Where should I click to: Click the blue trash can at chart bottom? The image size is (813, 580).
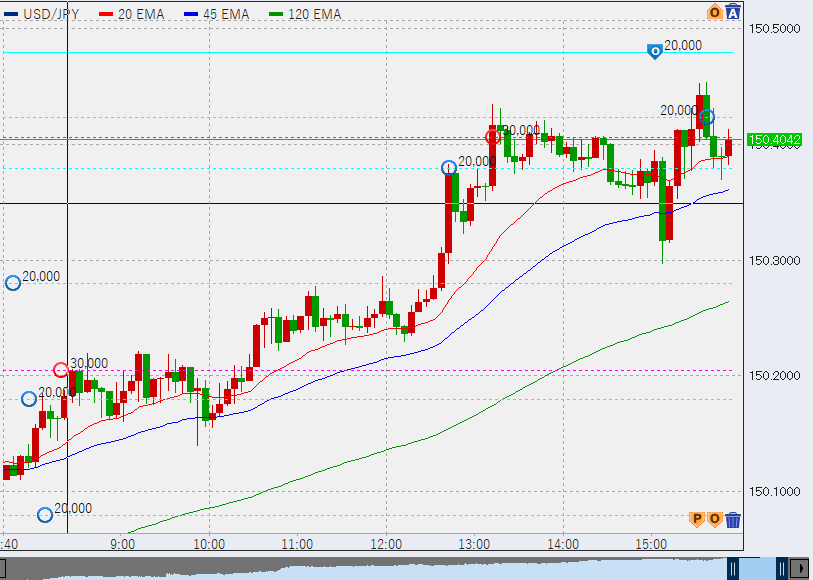733,519
